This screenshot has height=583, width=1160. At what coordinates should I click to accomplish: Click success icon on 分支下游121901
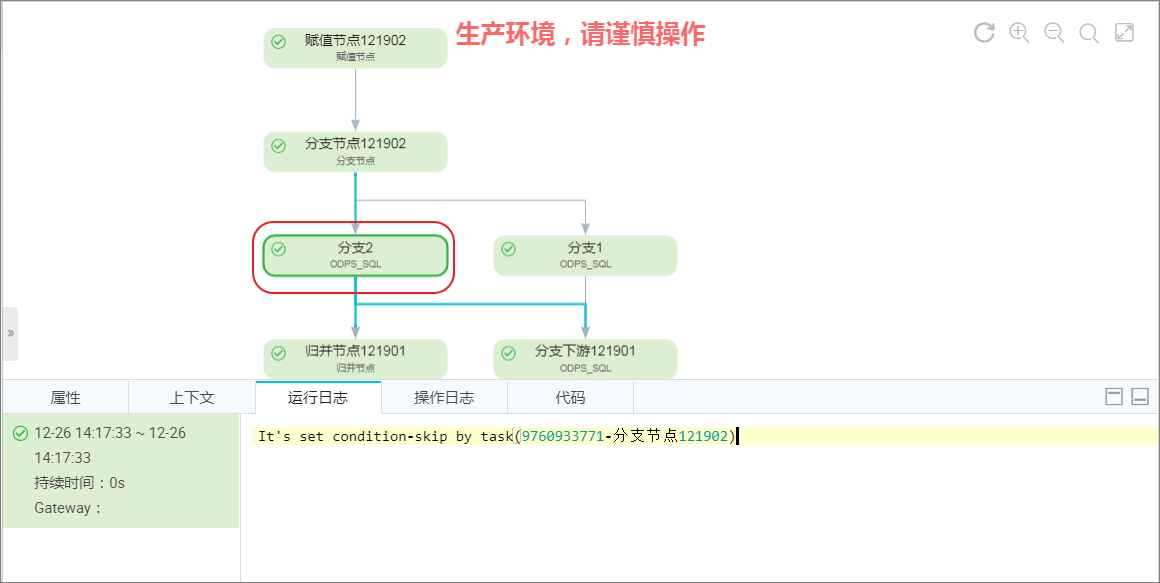pyautogui.click(x=508, y=353)
